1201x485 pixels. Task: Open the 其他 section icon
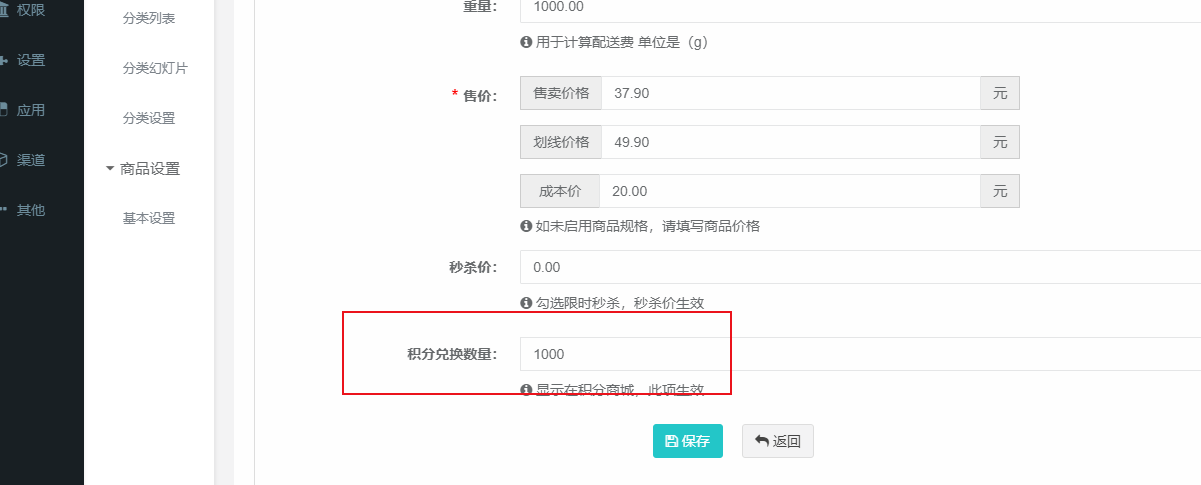coord(3,210)
